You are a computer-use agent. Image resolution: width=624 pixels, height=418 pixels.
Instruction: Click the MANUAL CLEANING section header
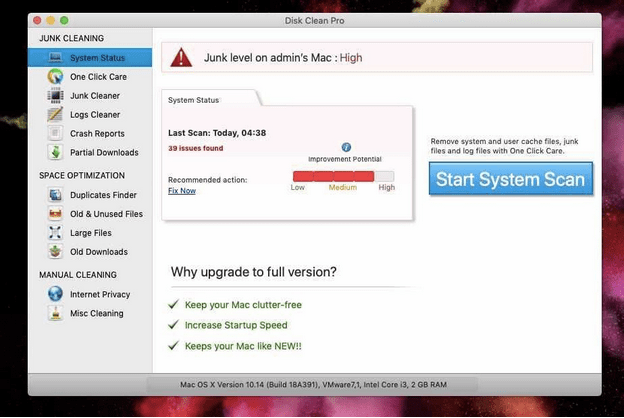(78, 275)
